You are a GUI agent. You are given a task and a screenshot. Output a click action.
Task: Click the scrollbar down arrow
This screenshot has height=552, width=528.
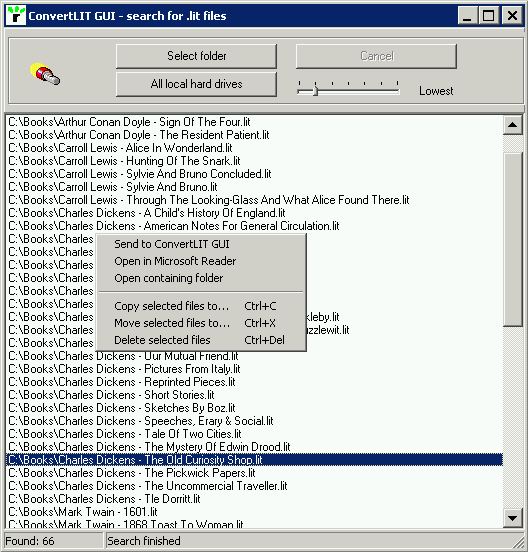click(513, 518)
